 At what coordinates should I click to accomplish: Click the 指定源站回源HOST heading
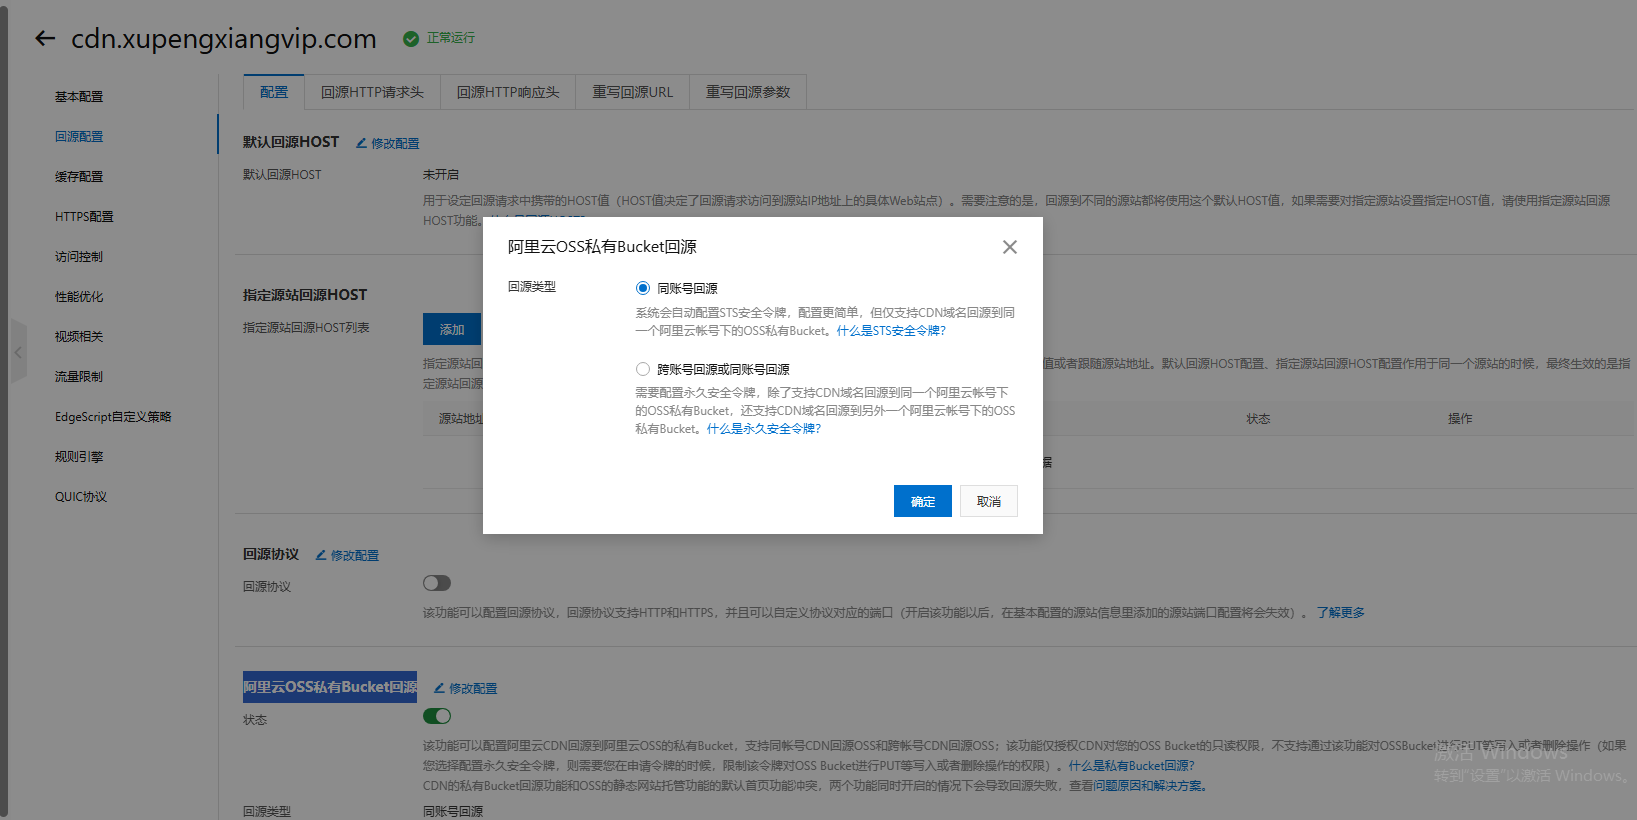point(305,295)
